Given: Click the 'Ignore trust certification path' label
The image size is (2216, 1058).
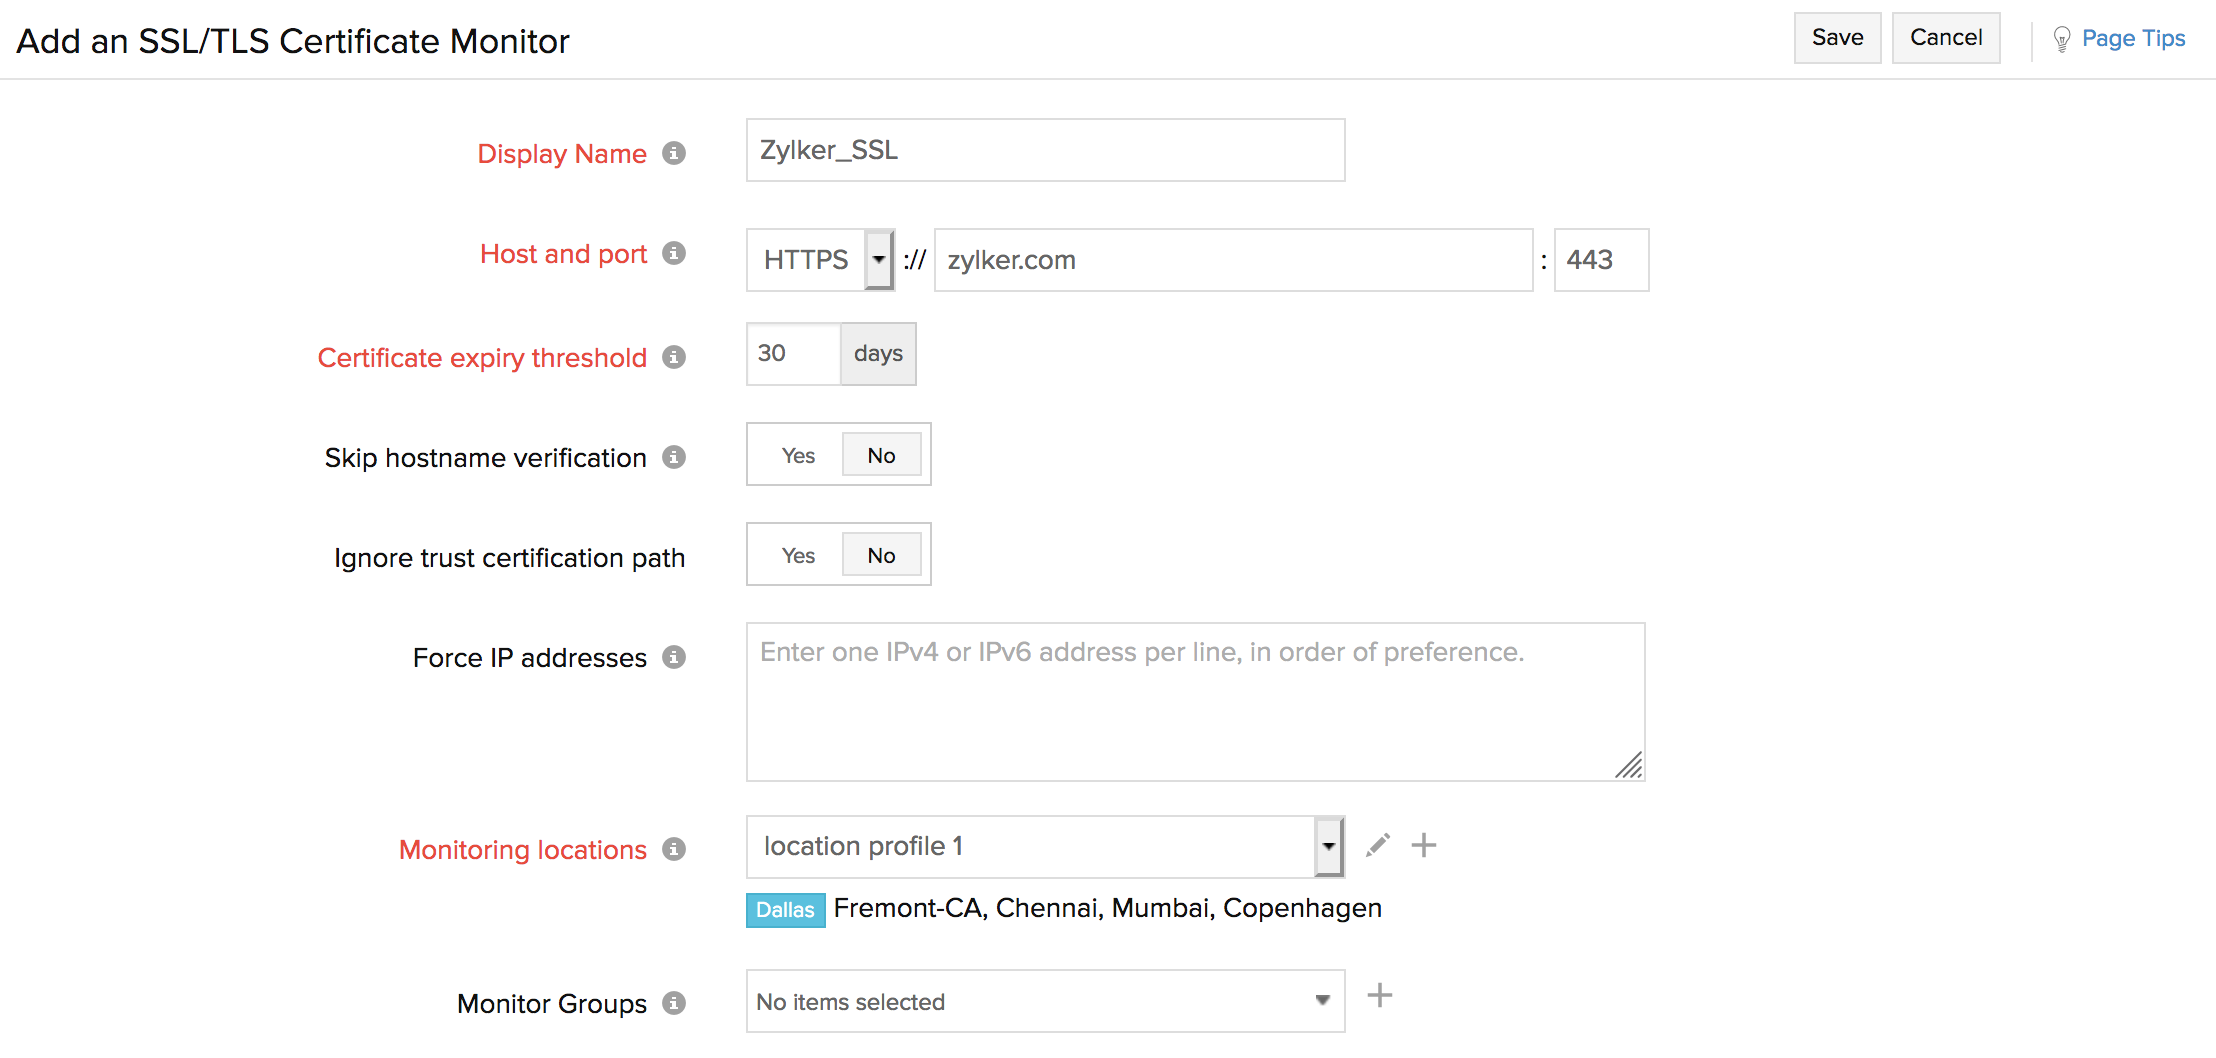Looking at the screenshot, I should tap(509, 558).
